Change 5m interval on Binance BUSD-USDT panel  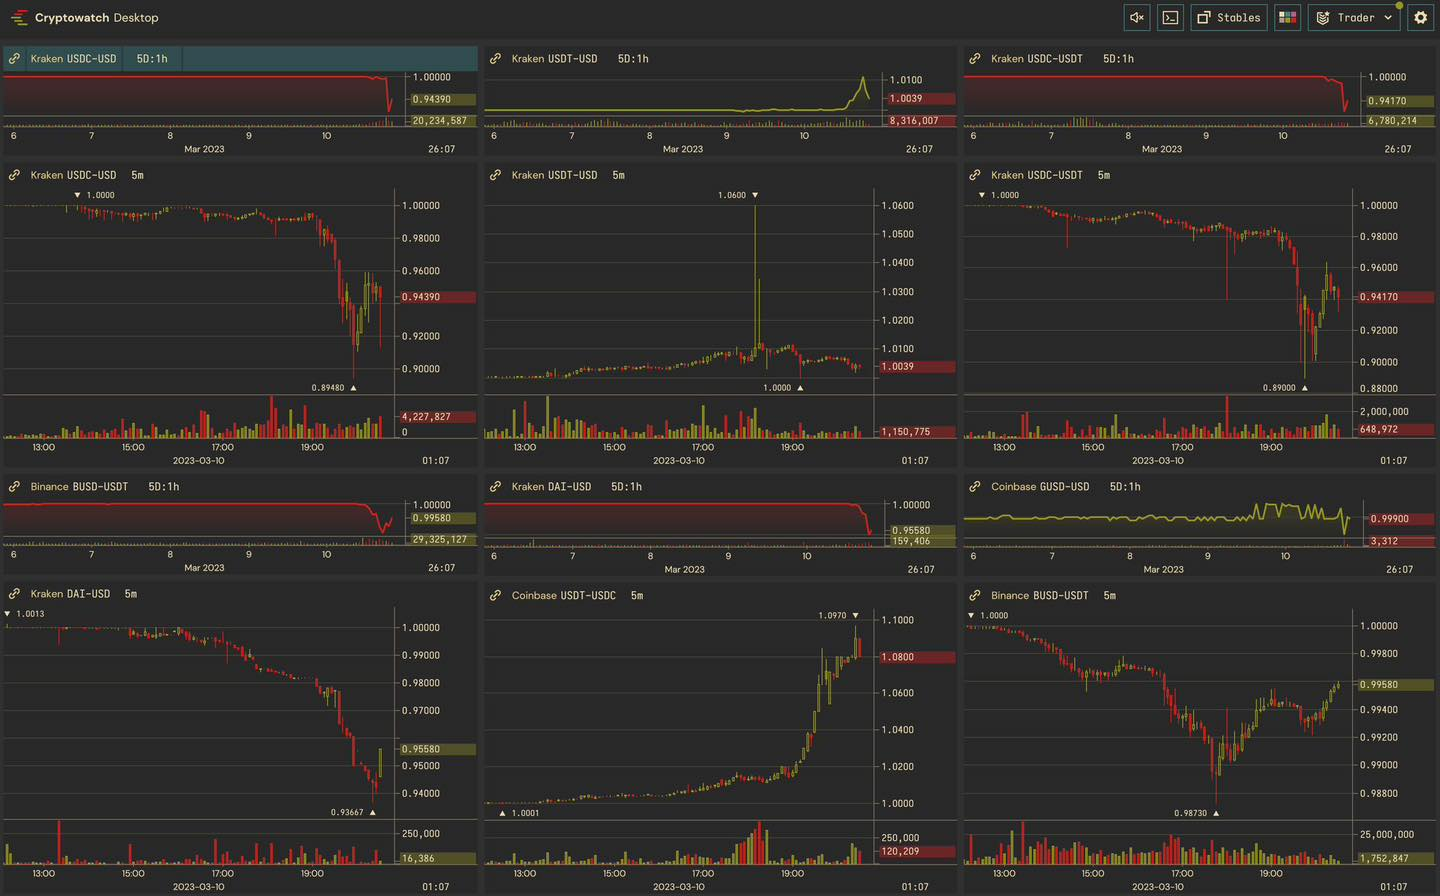tap(1109, 595)
